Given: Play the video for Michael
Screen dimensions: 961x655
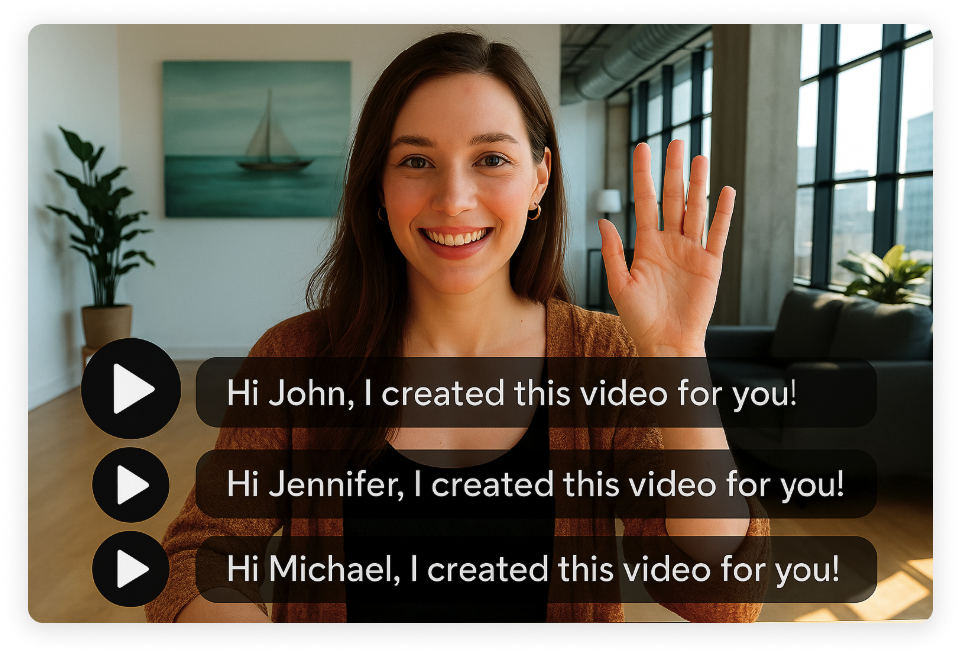Looking at the screenshot, I should [131, 569].
